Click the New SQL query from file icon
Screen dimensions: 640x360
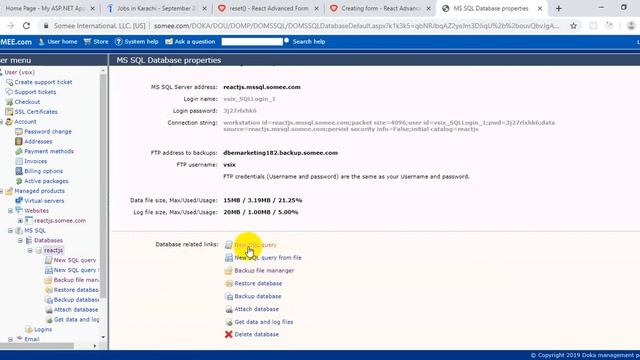229,258
